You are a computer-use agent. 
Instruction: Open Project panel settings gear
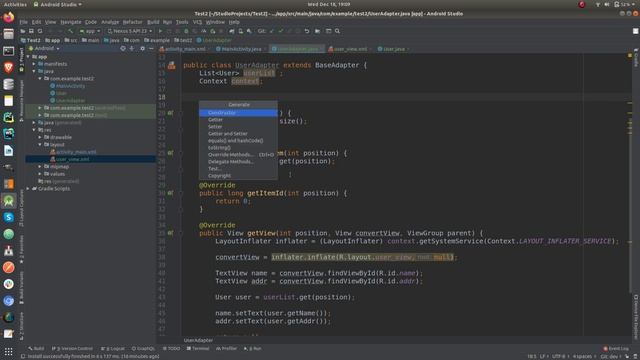pos(142,49)
